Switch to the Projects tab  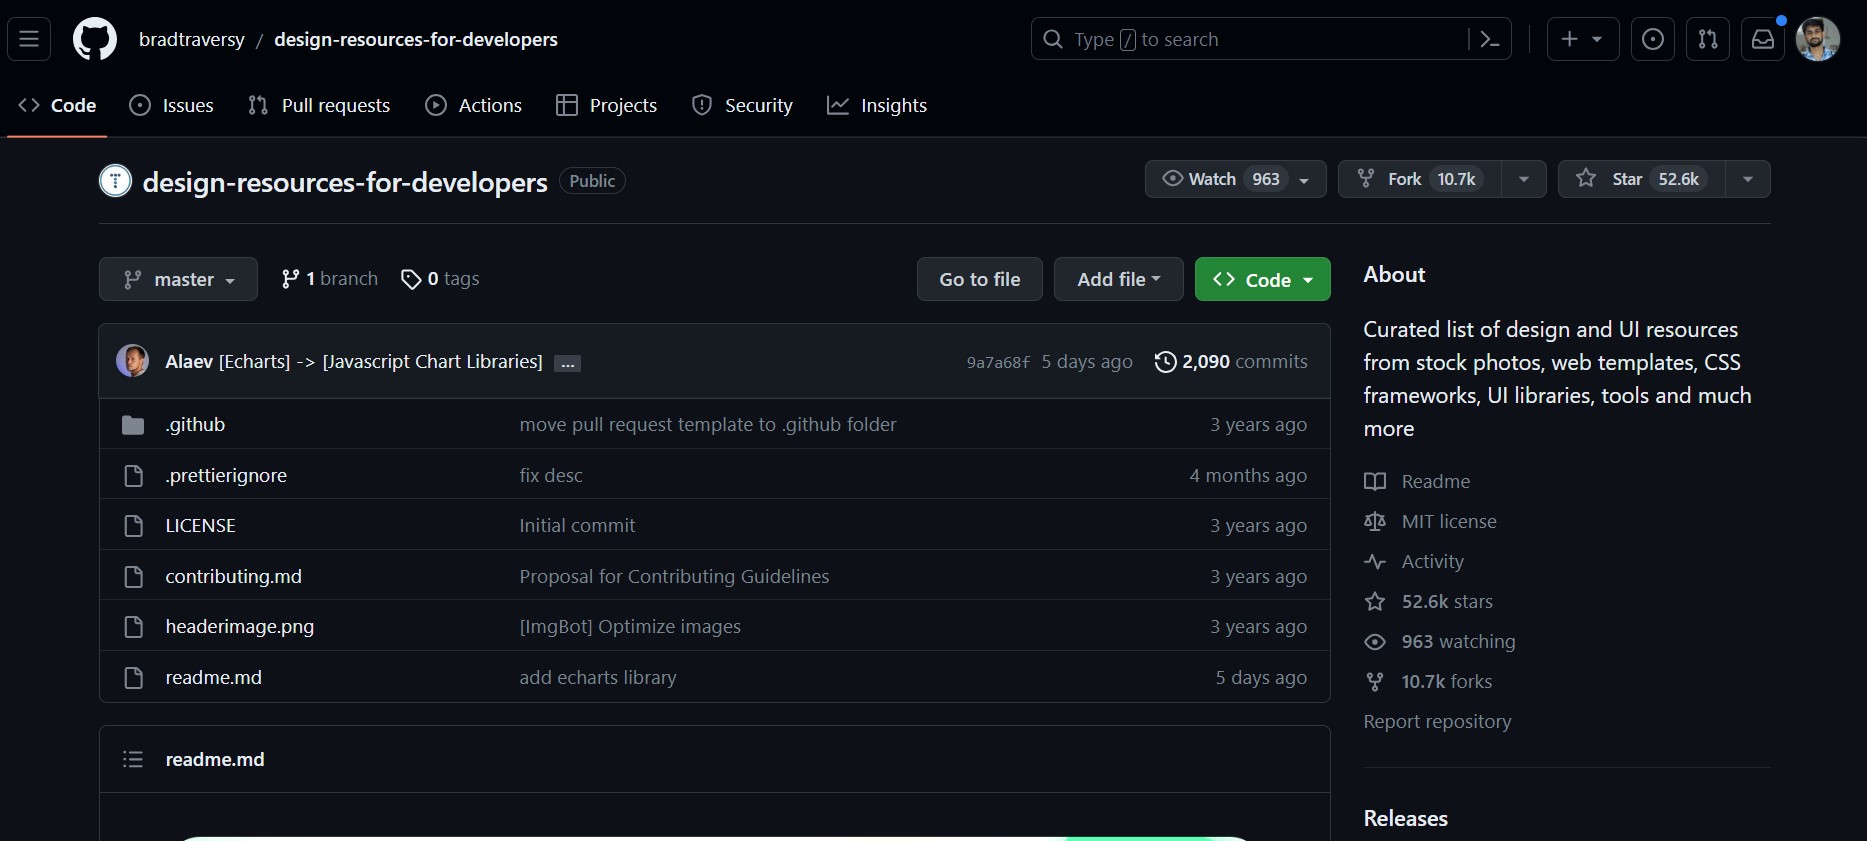(607, 105)
